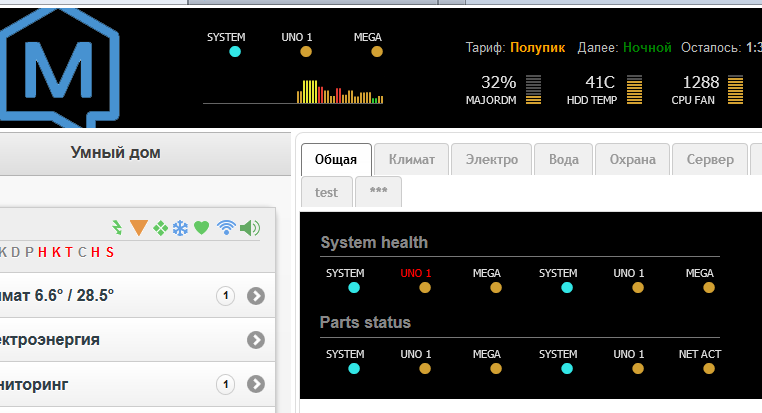Viewport: 762px width, 413px height.
Task: Click the cyan SYSTEM indicator in the header
Action: [235, 51]
